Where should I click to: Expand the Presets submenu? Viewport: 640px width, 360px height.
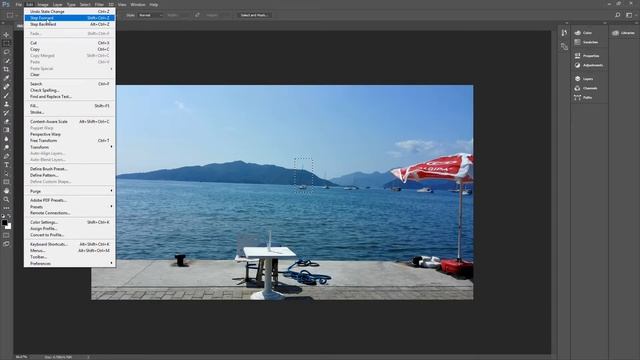pyautogui.click(x=70, y=207)
